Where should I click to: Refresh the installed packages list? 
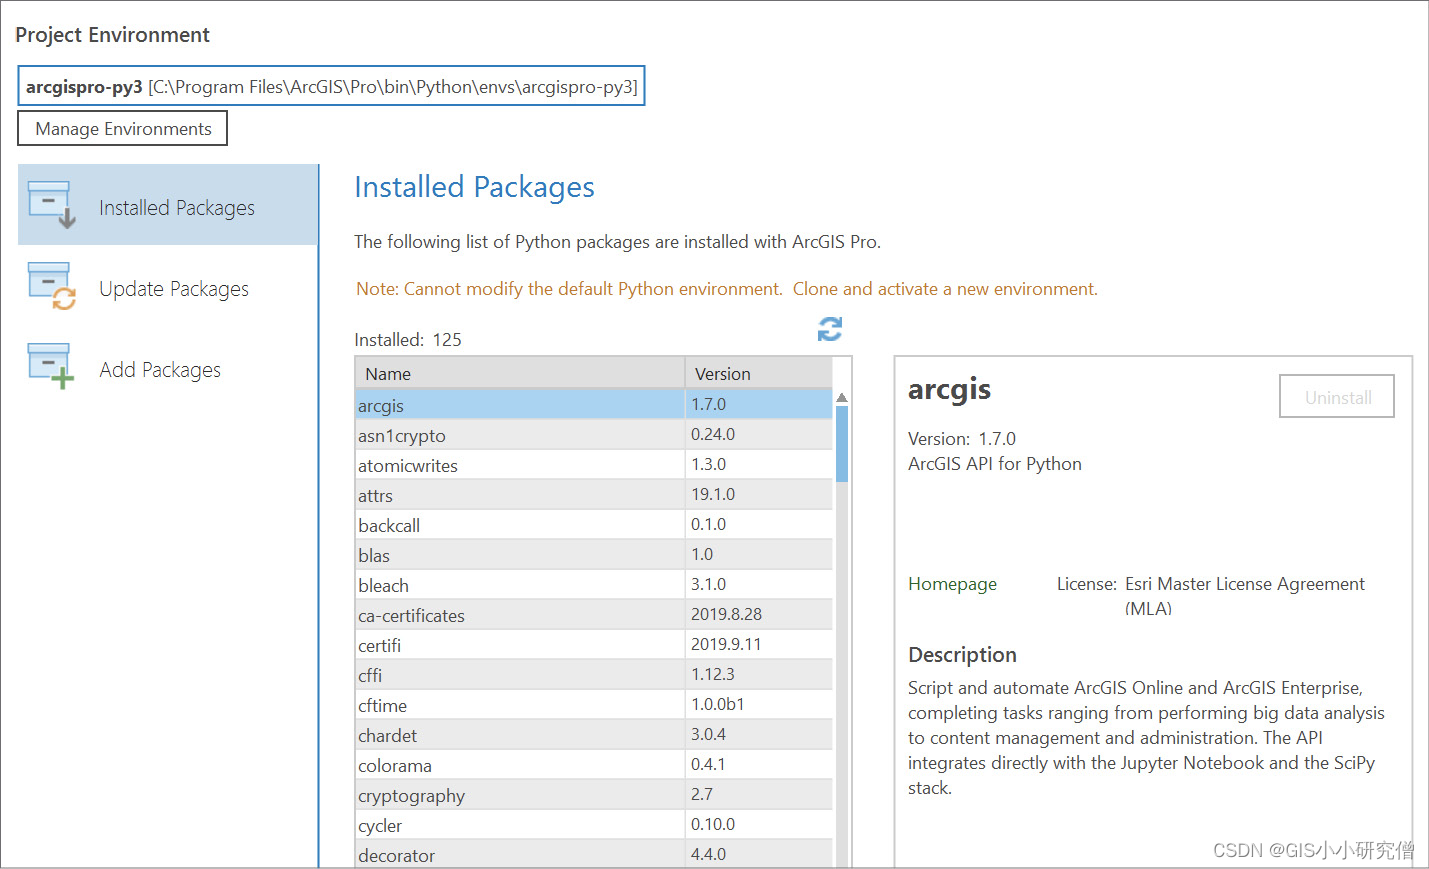click(x=830, y=329)
